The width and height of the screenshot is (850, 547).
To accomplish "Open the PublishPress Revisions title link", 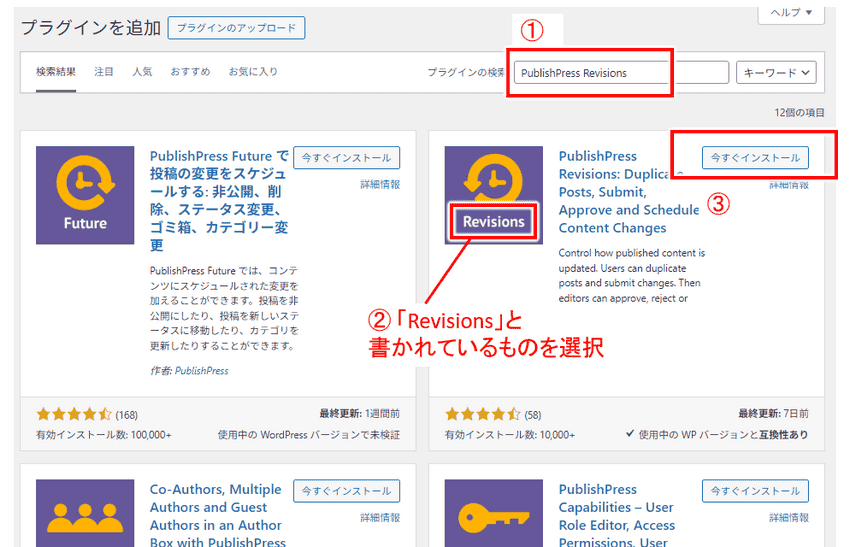I will (x=629, y=192).
